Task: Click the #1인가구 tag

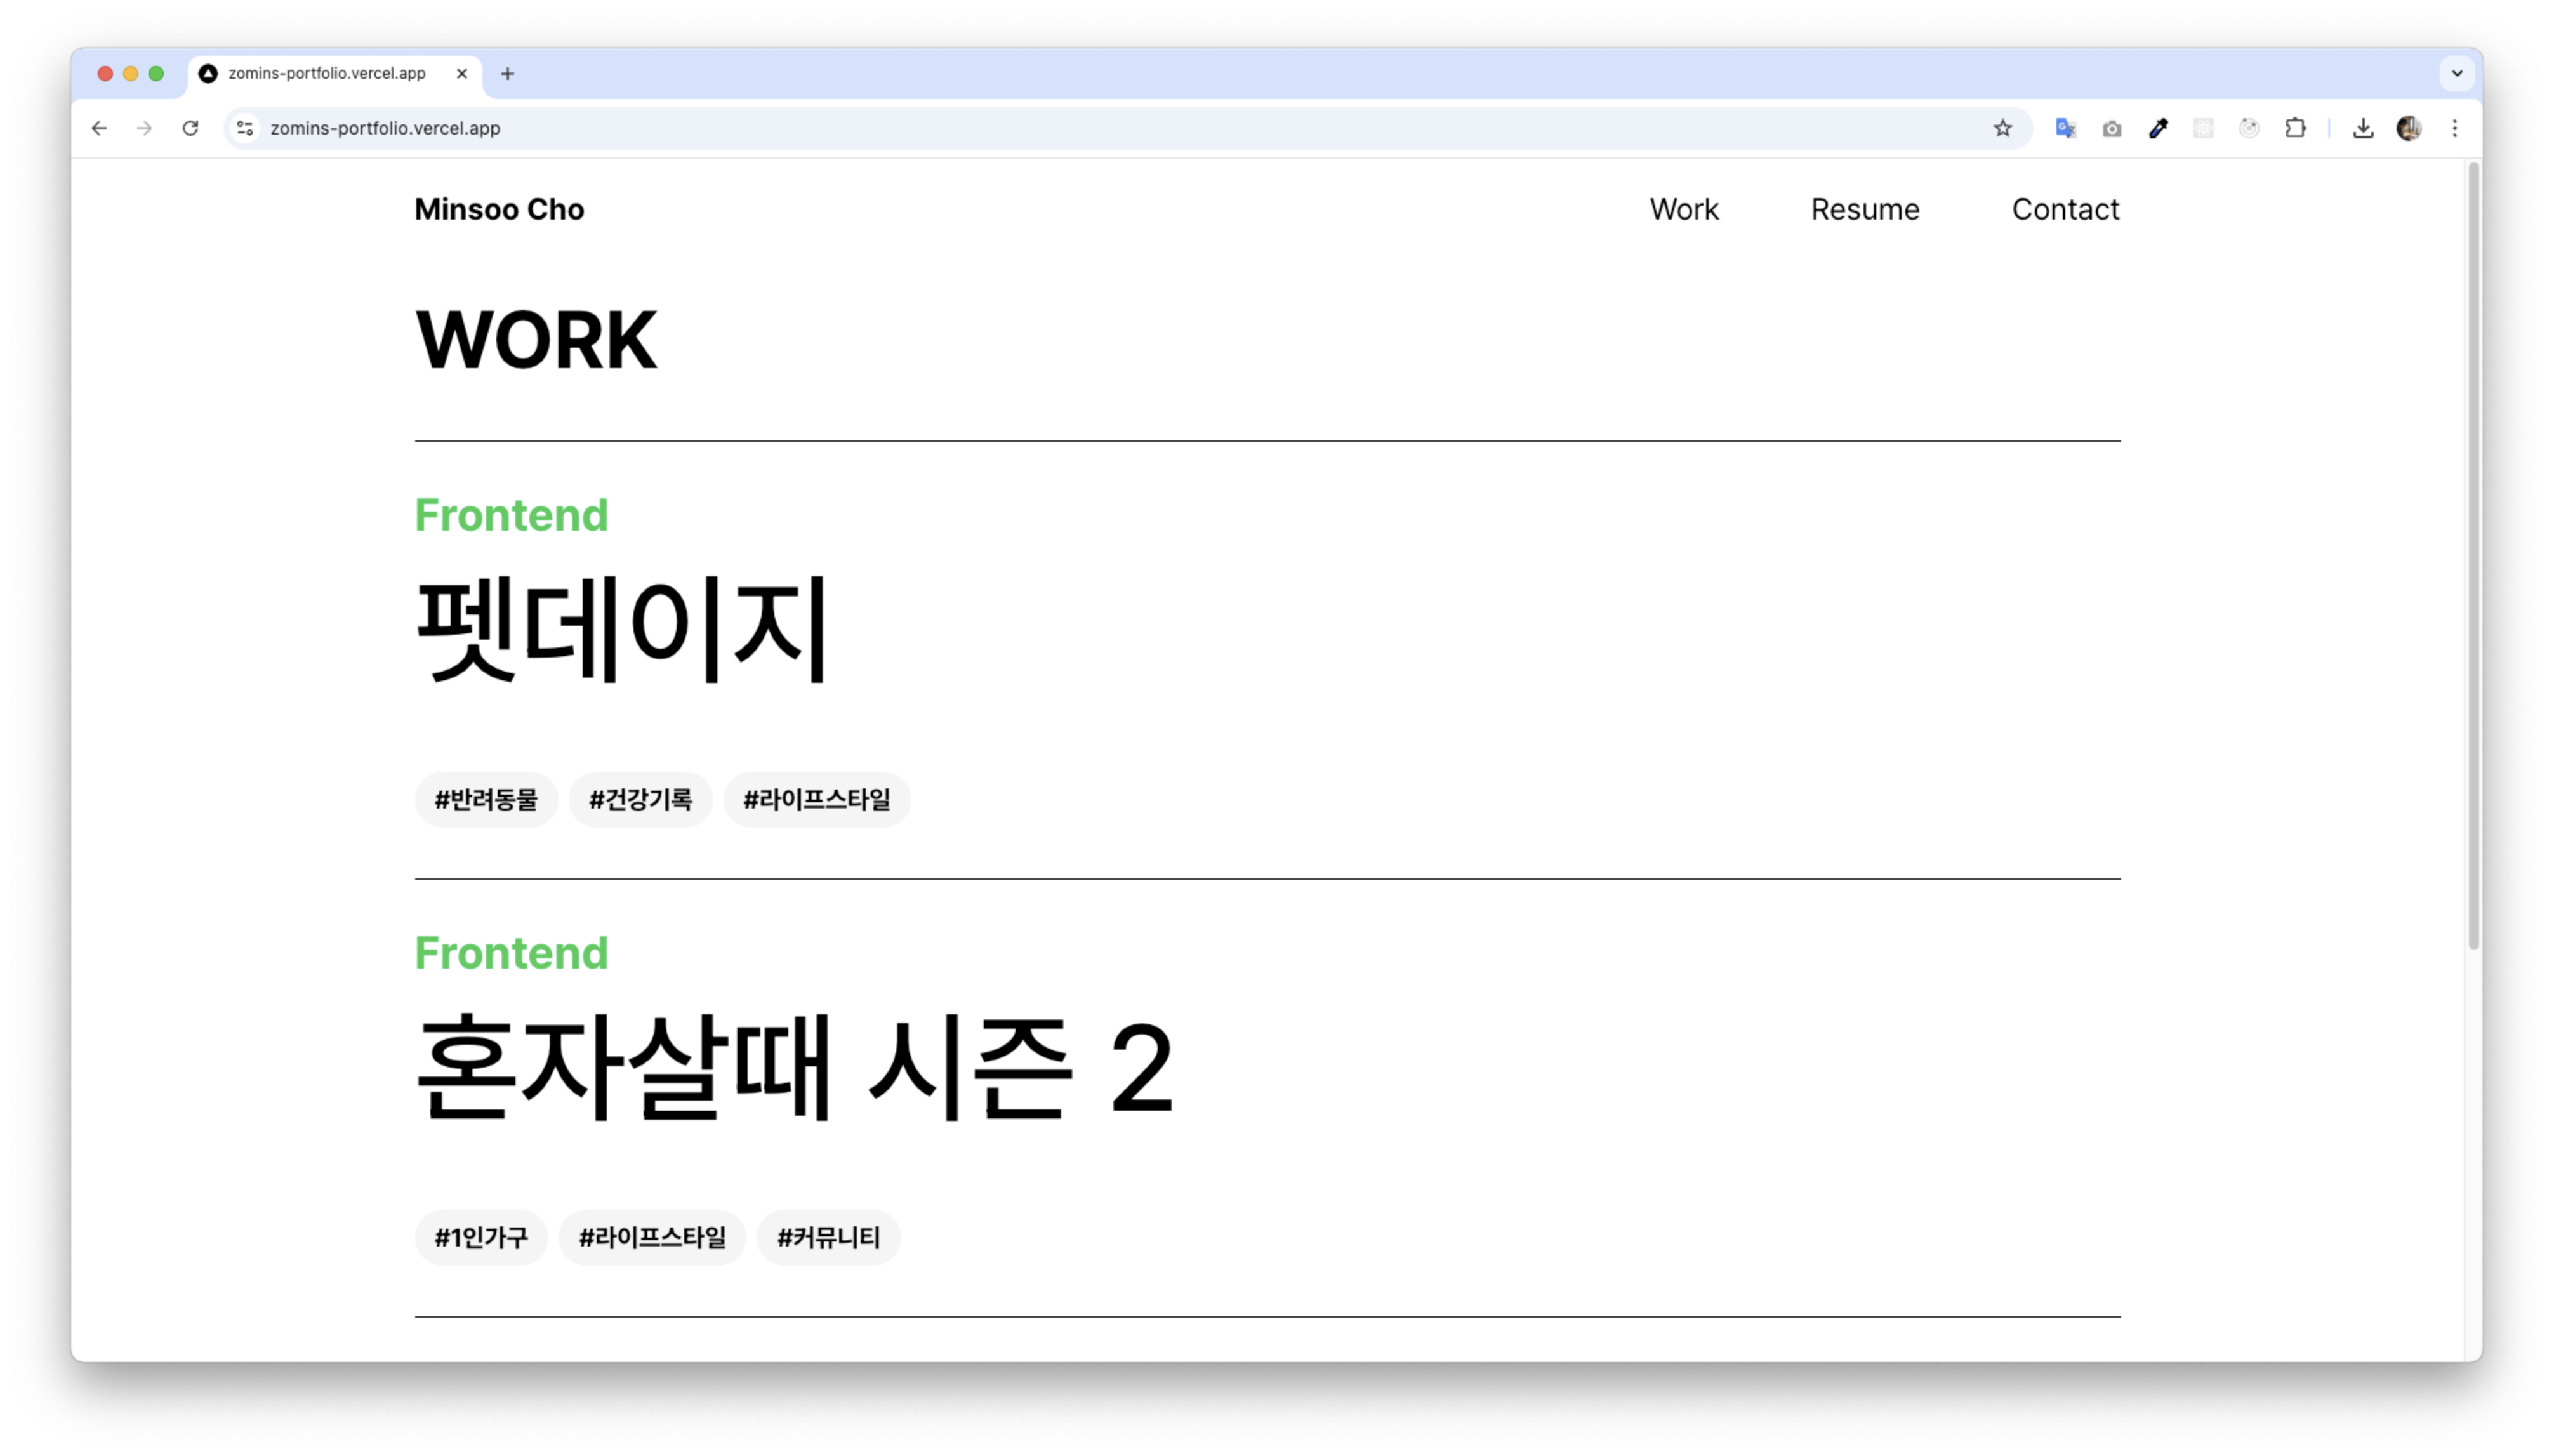Action: [481, 1237]
